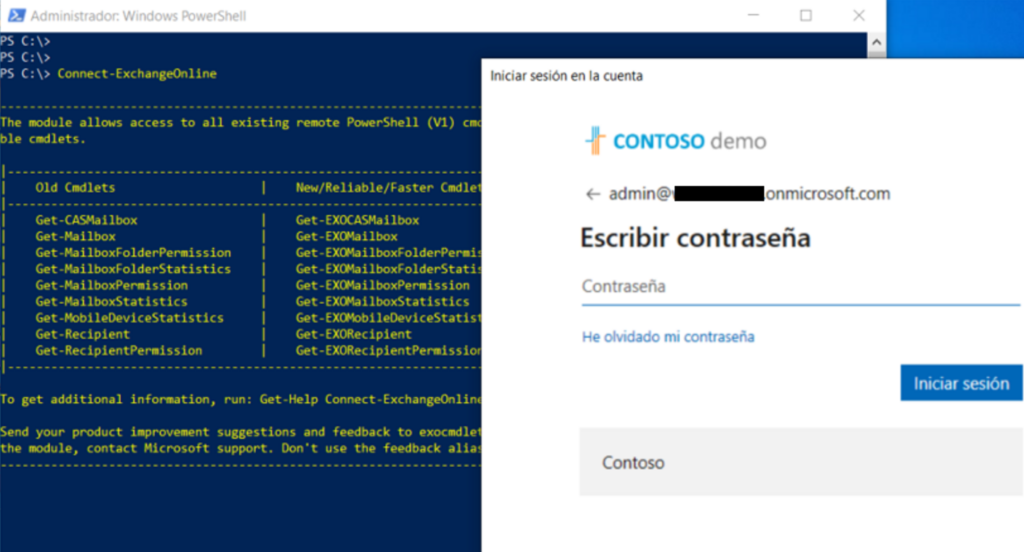Click the 'Iniciar sesión en la cuenta' dialog title
The height and width of the screenshot is (552, 1024).
coord(566,76)
